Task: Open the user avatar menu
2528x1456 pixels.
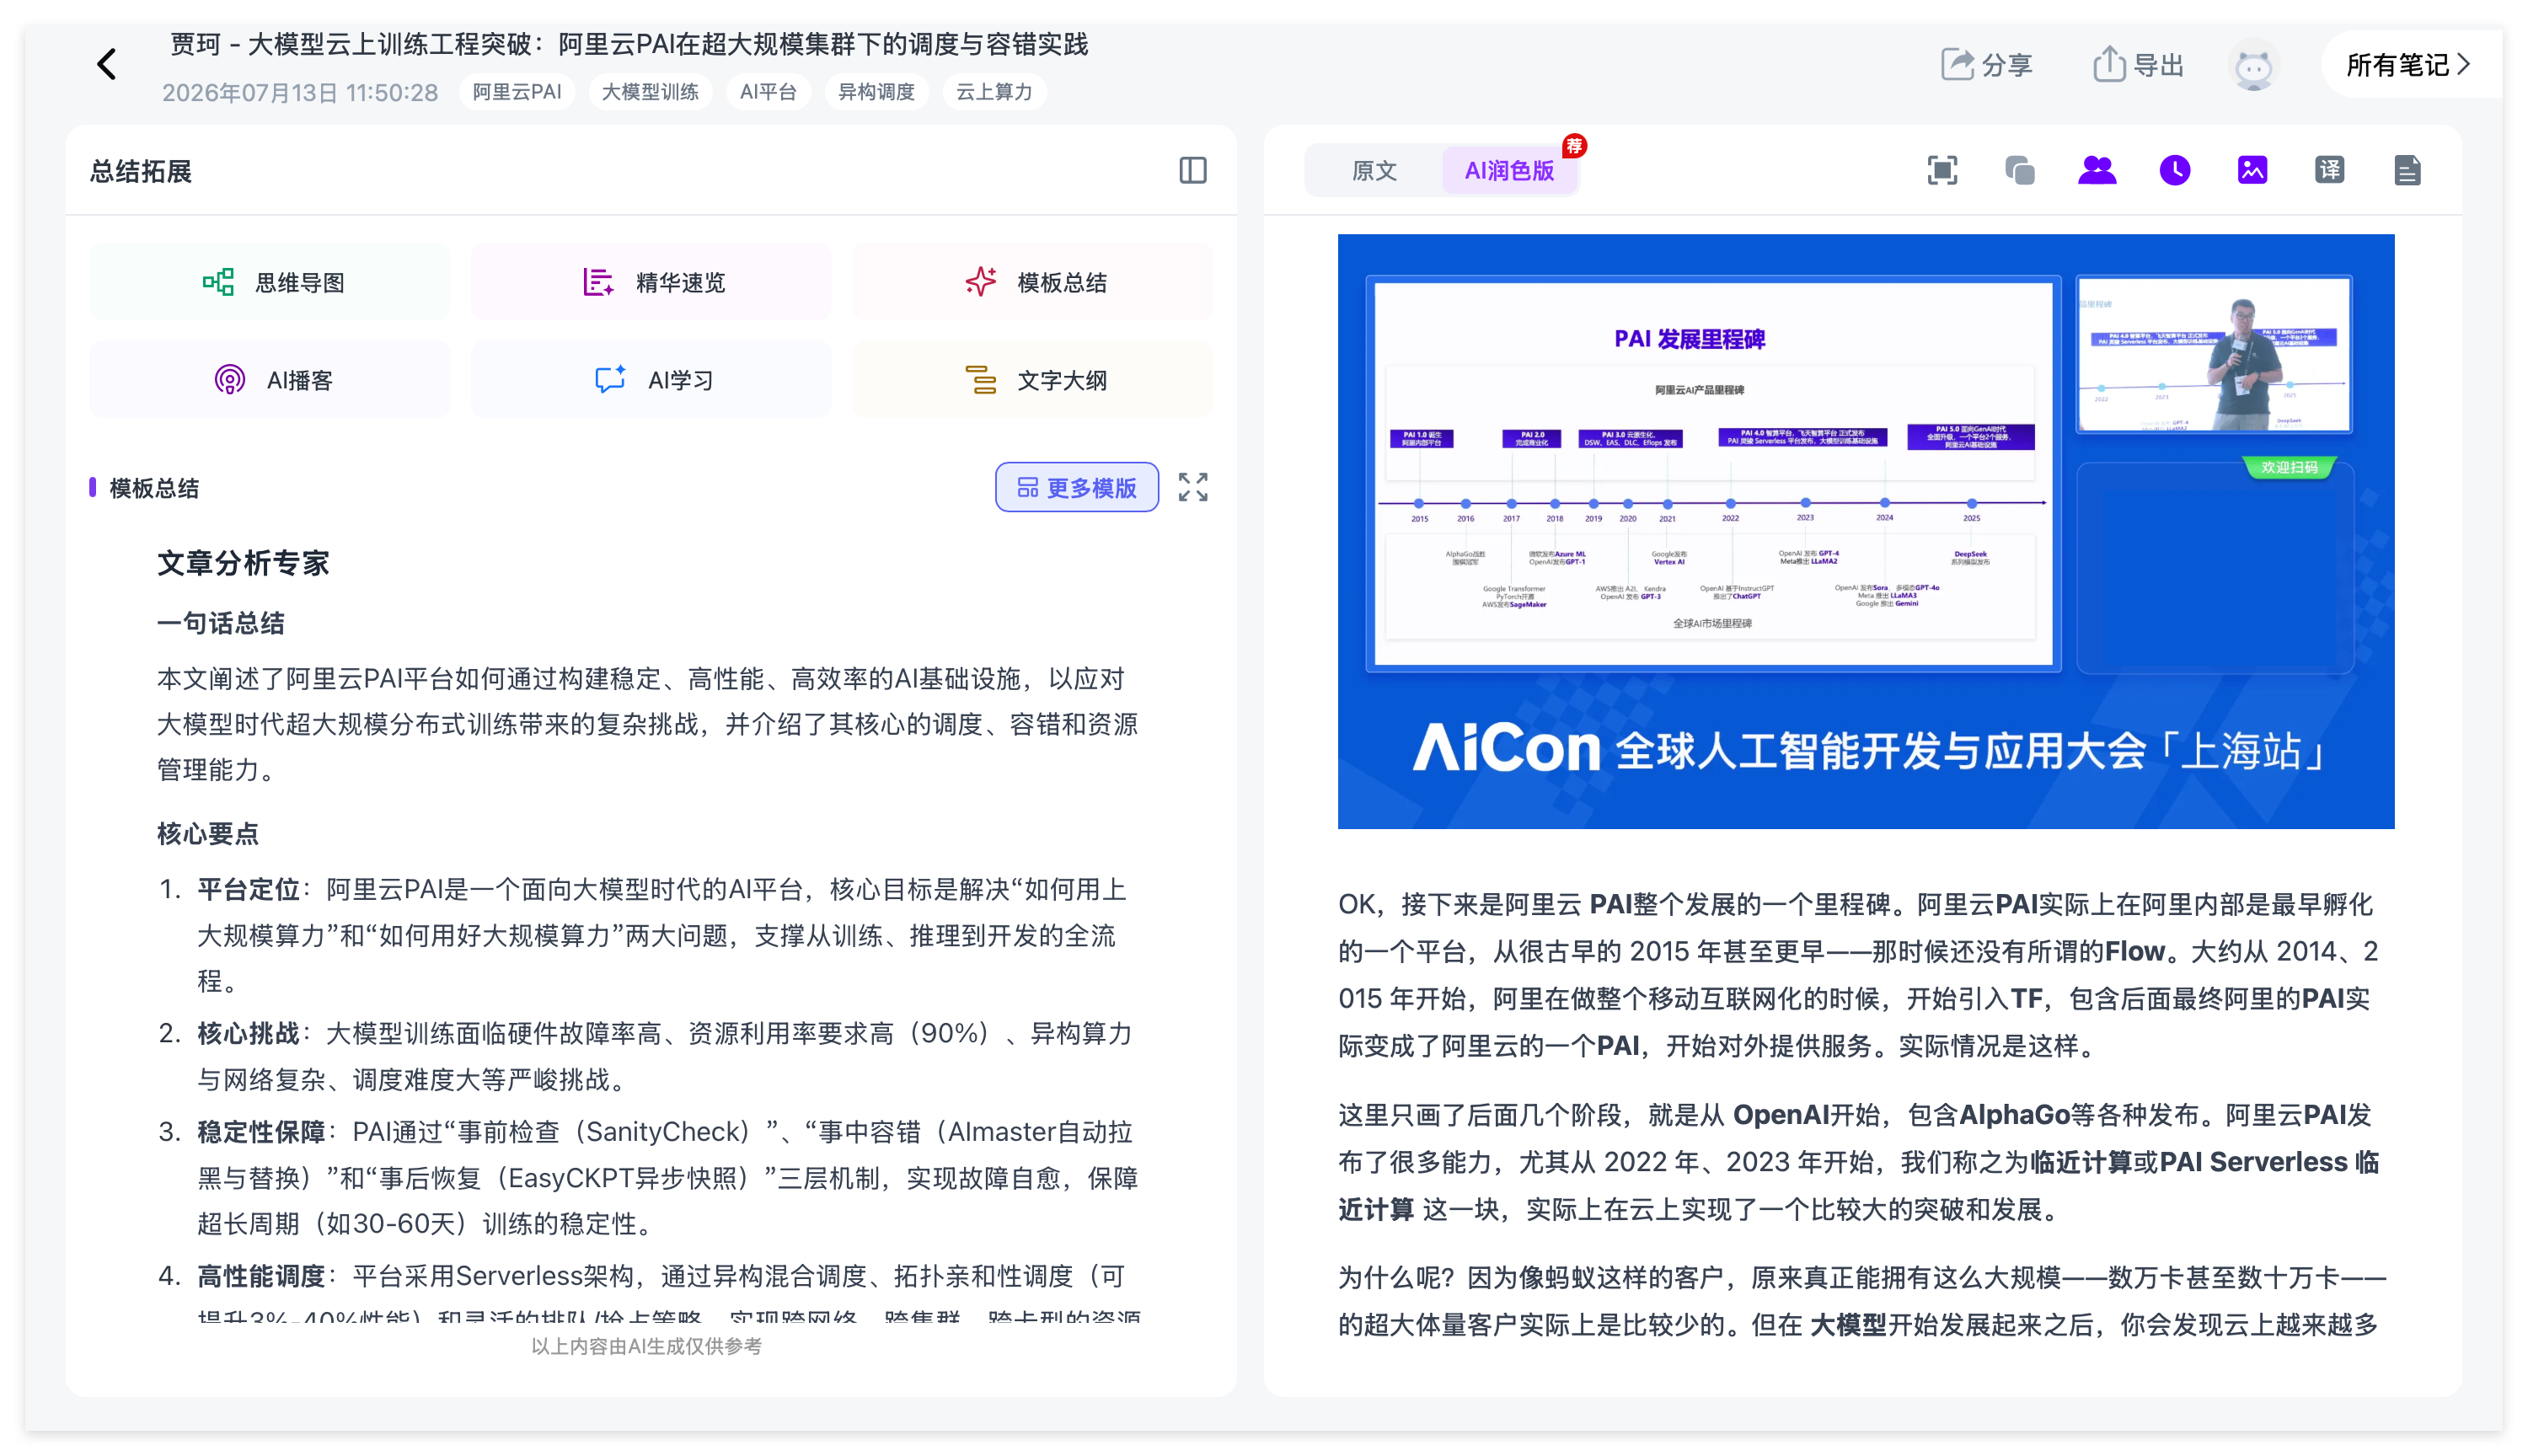Action: coord(2253,66)
